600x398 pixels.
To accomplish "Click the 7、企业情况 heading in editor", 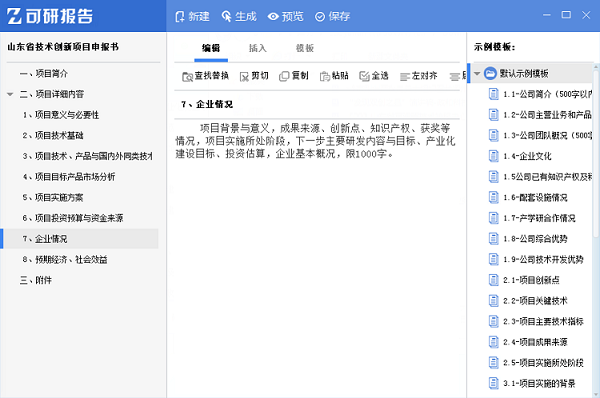I will pos(207,104).
